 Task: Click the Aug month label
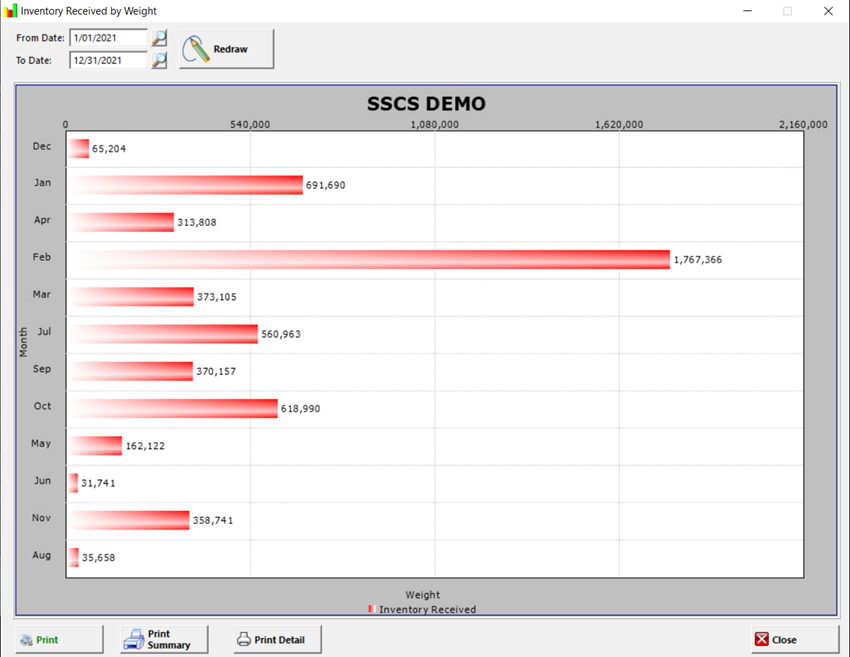(x=42, y=555)
